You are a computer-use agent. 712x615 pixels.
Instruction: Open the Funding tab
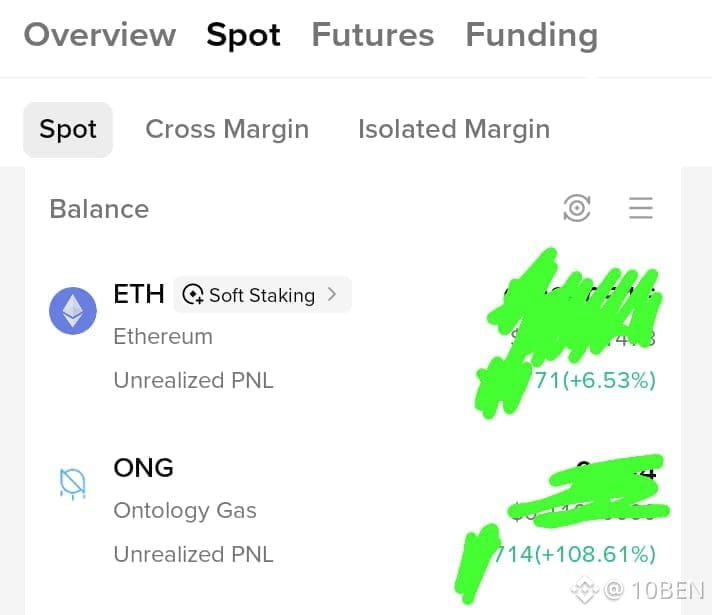click(x=532, y=35)
